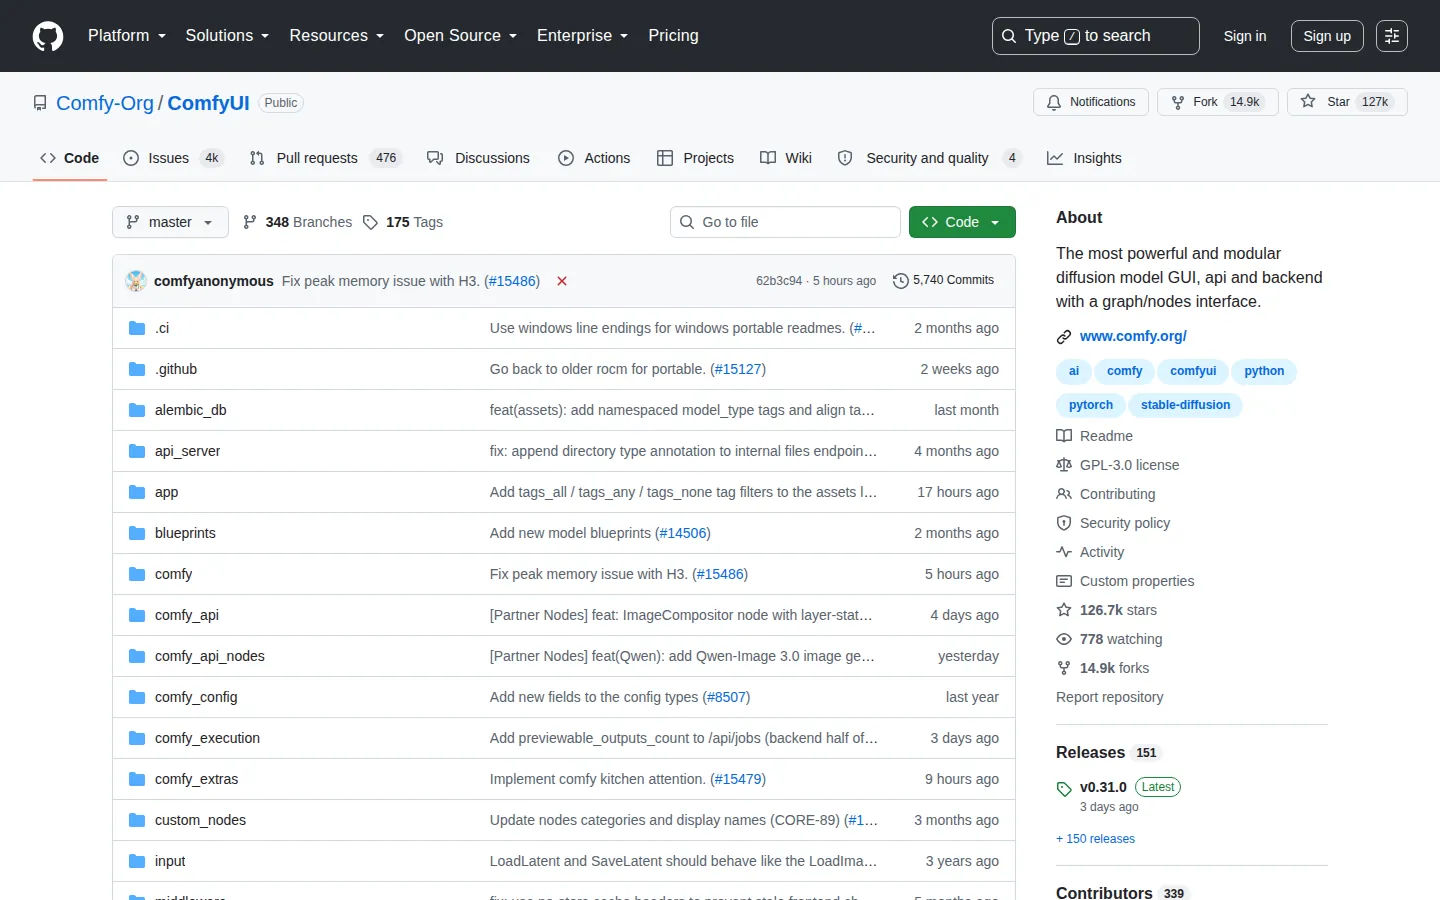Click the Type / to search field
1440x900 pixels.
coord(1095,36)
